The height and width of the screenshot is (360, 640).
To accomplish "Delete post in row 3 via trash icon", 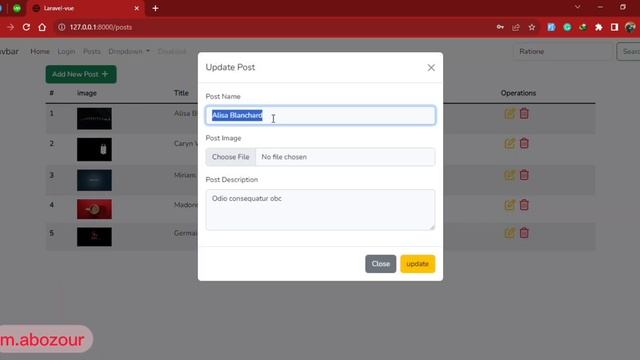I will tap(524, 175).
